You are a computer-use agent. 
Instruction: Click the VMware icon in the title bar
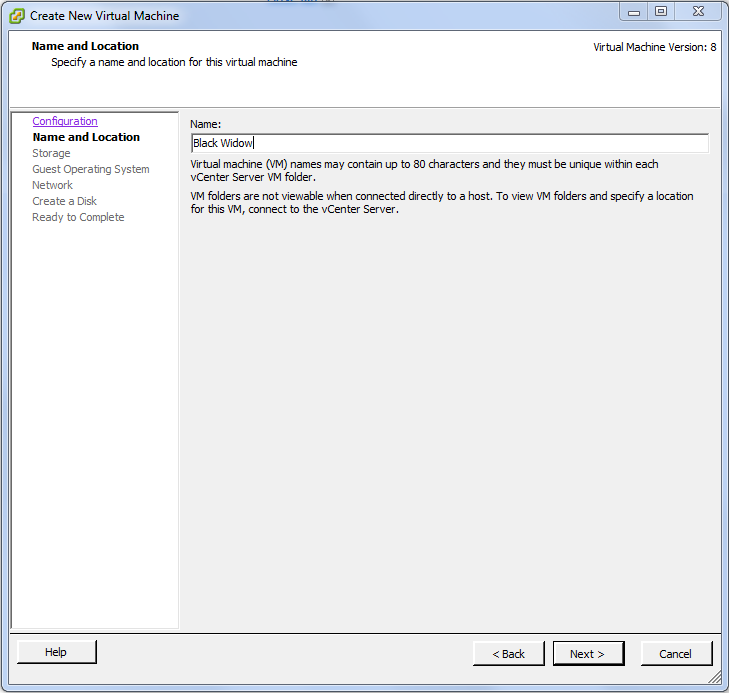click(x=17, y=15)
